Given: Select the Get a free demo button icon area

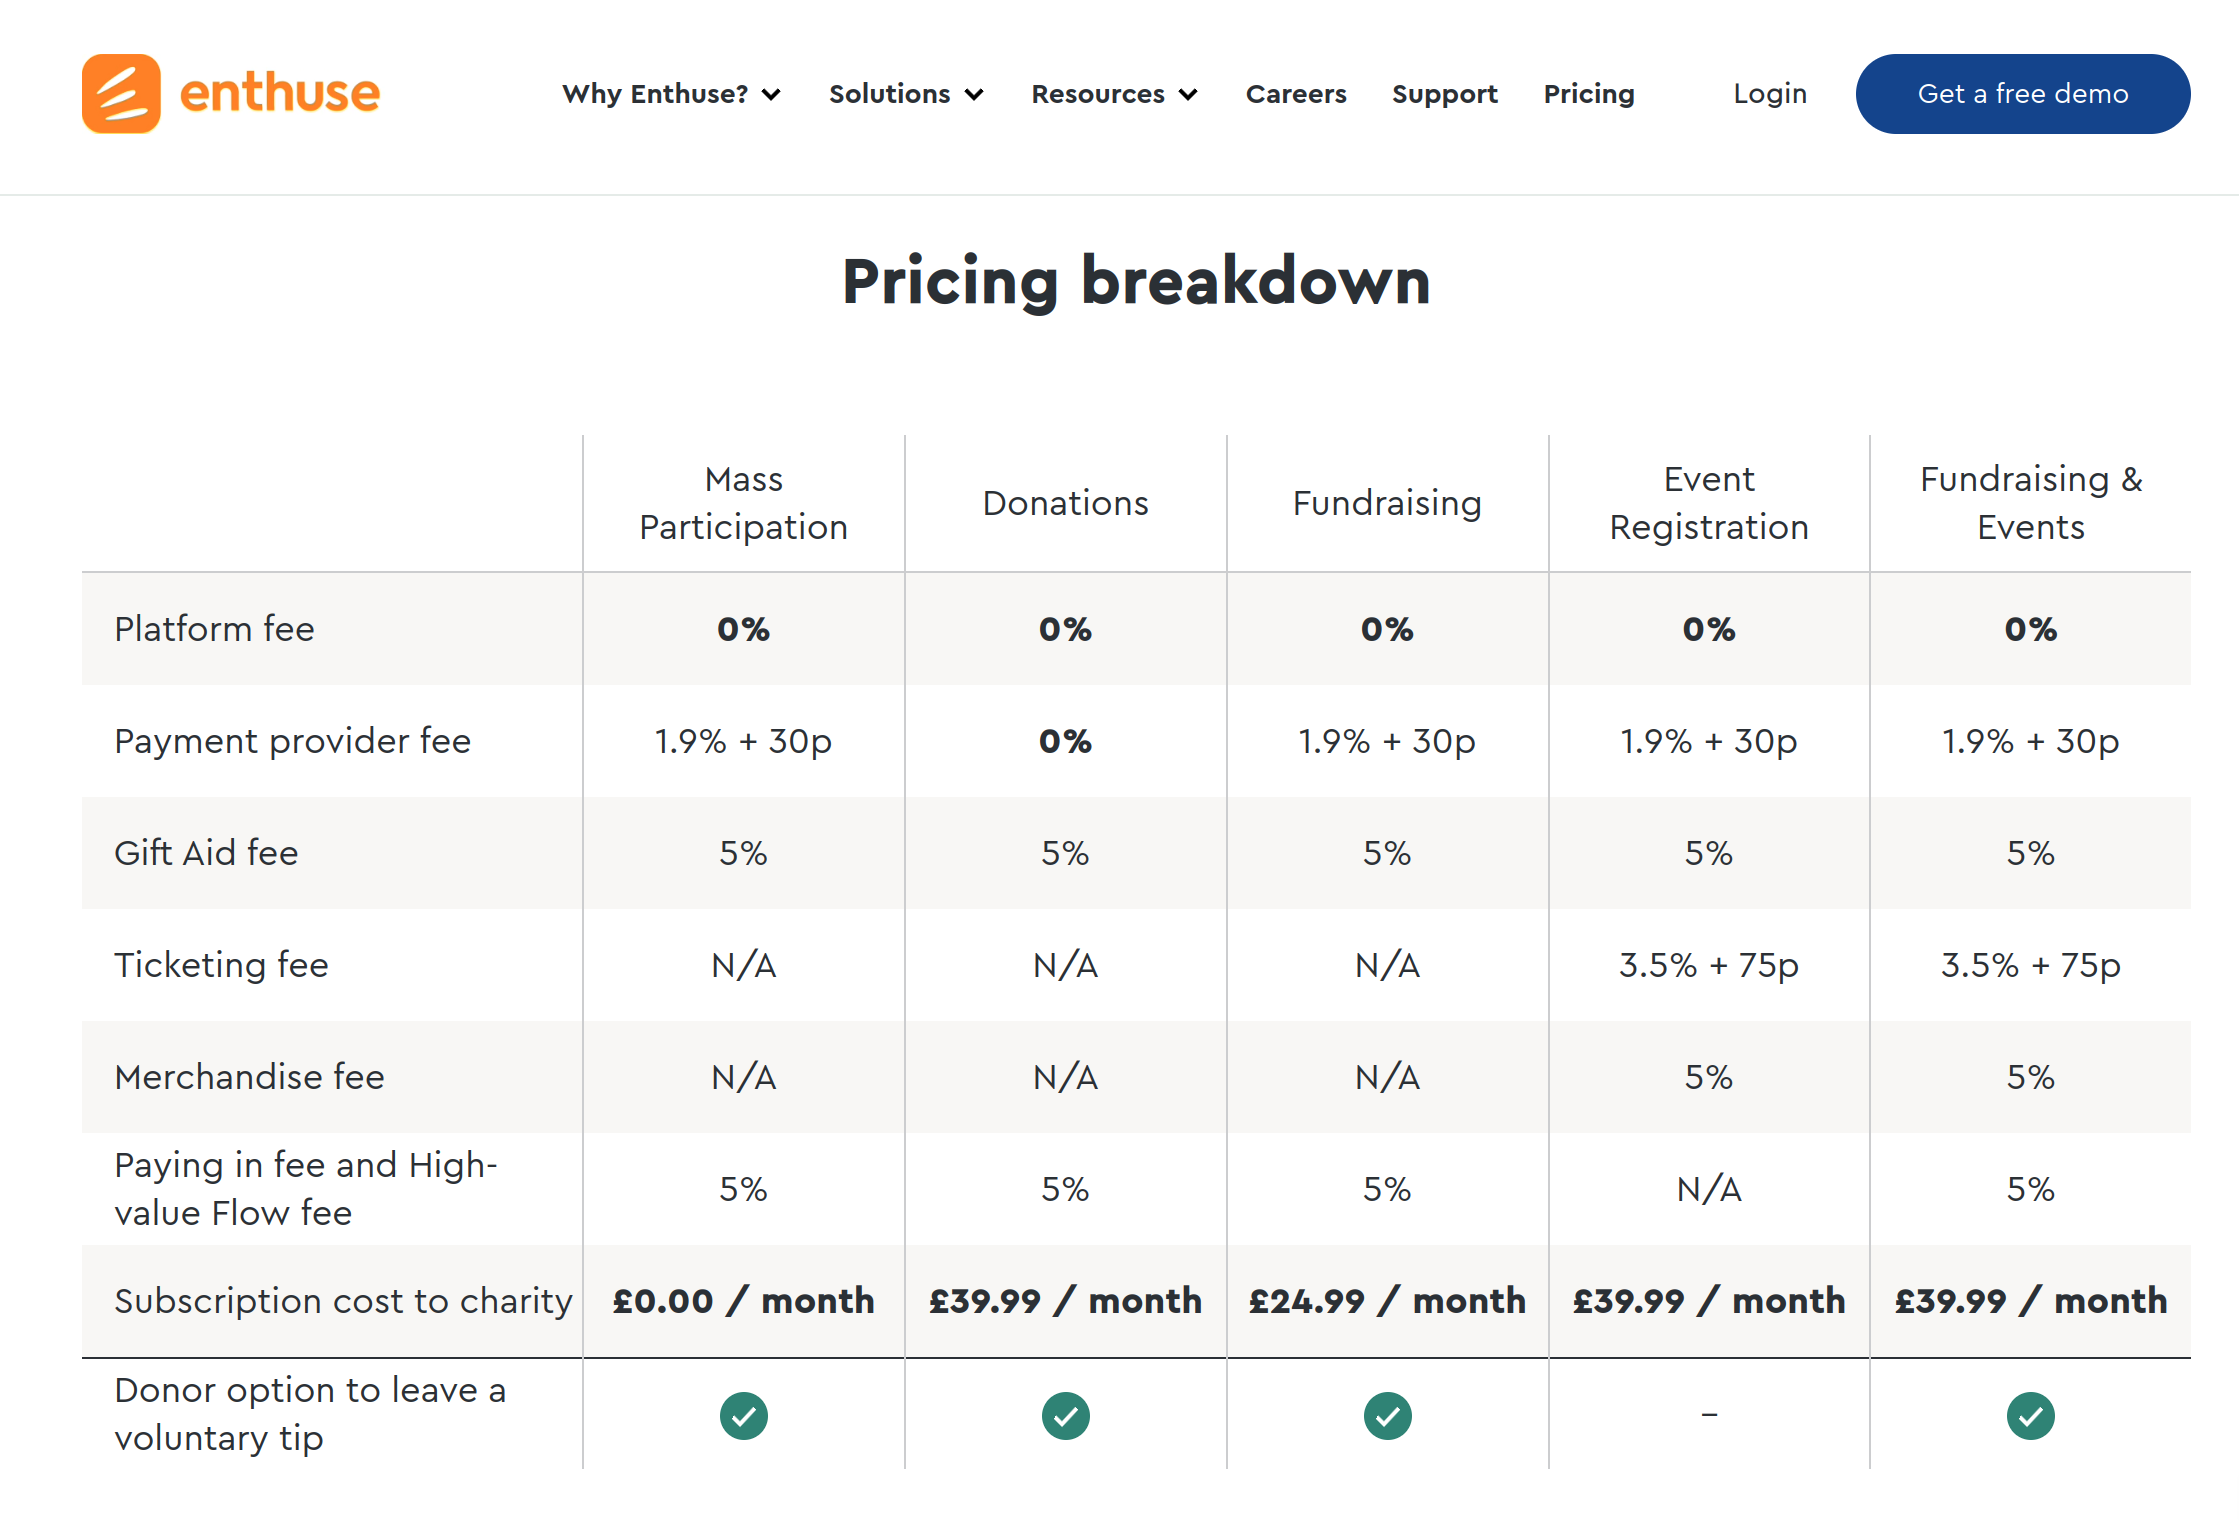Looking at the screenshot, I should click(2022, 93).
